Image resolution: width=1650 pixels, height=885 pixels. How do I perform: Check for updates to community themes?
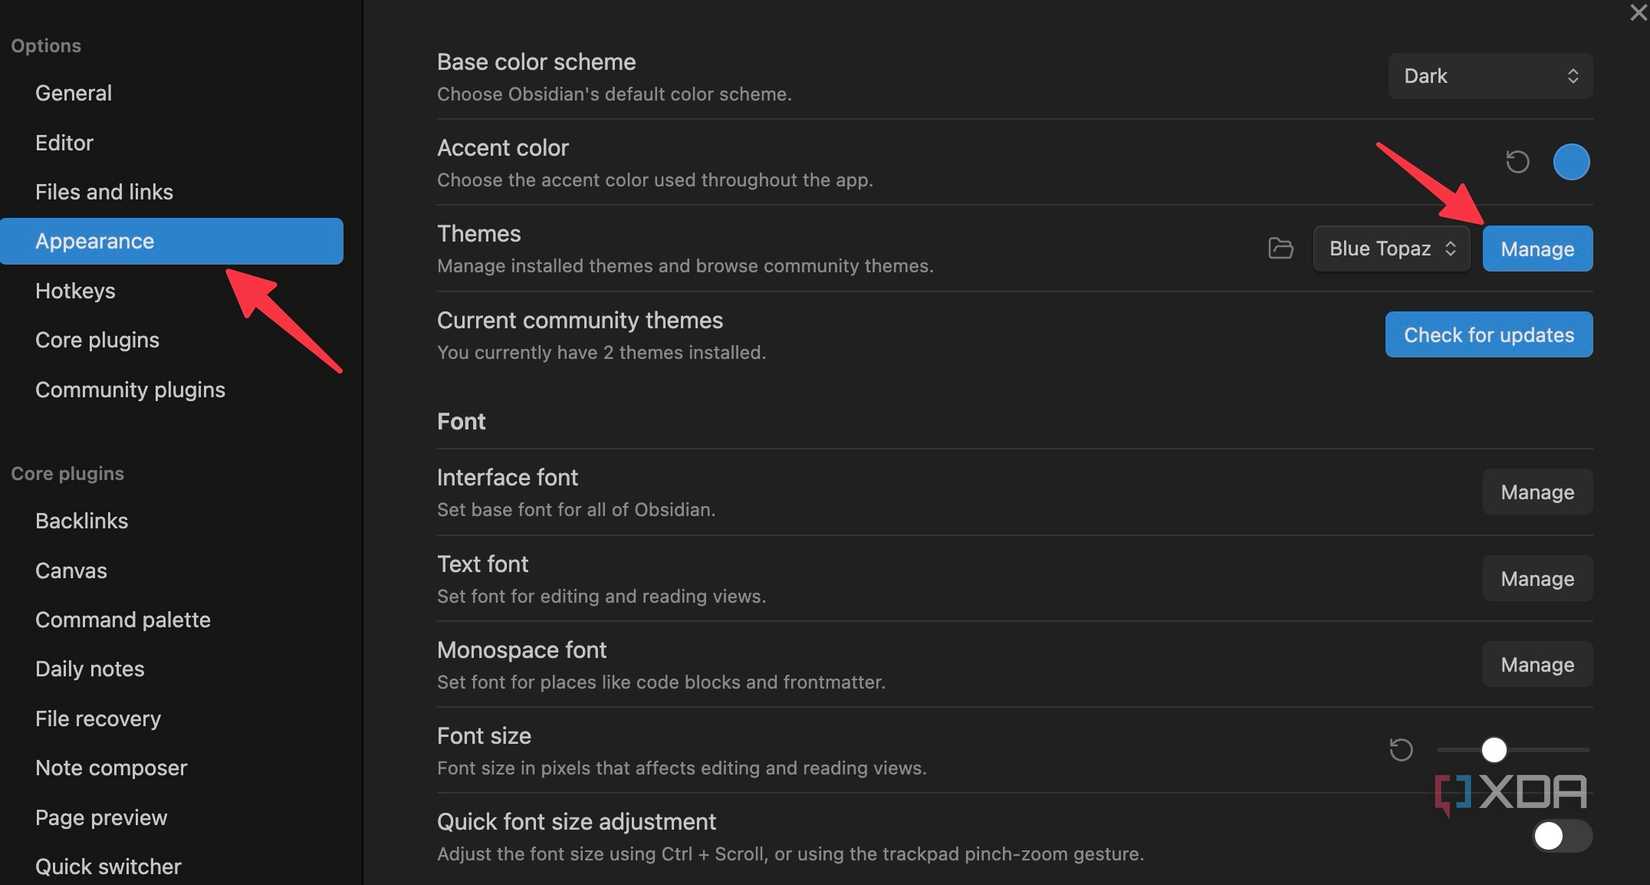(1488, 335)
